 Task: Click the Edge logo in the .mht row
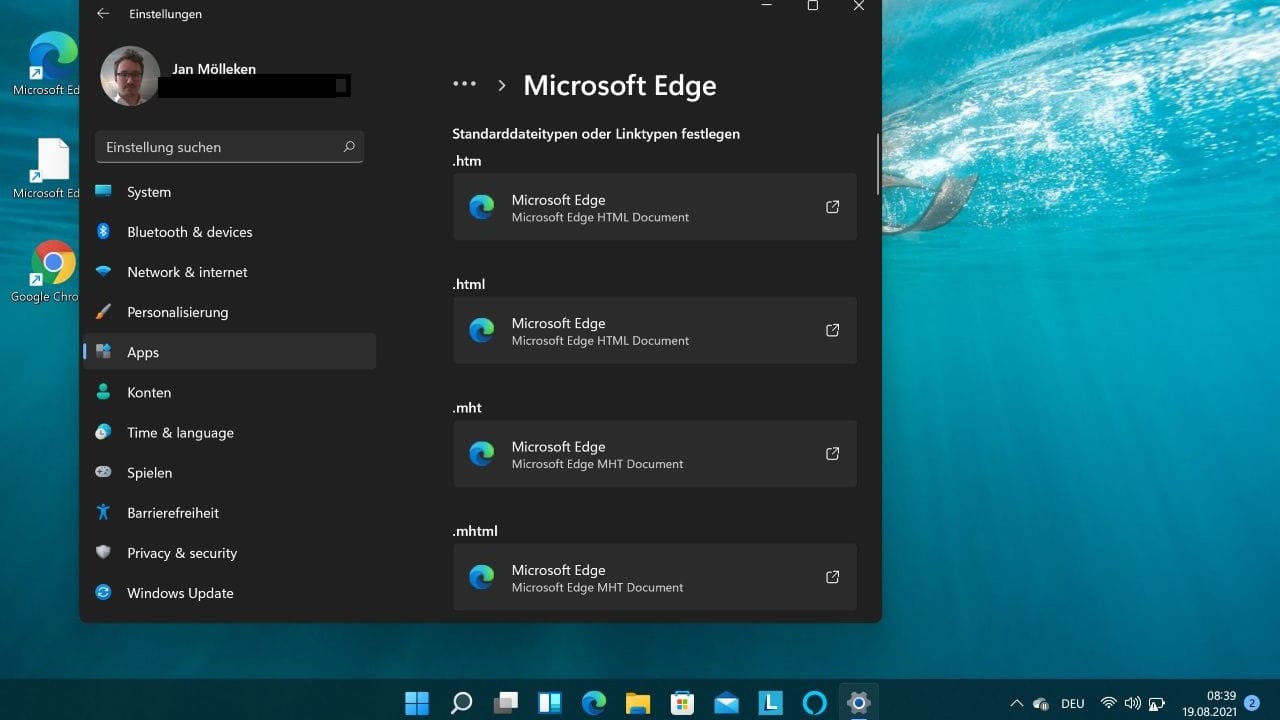(x=482, y=454)
